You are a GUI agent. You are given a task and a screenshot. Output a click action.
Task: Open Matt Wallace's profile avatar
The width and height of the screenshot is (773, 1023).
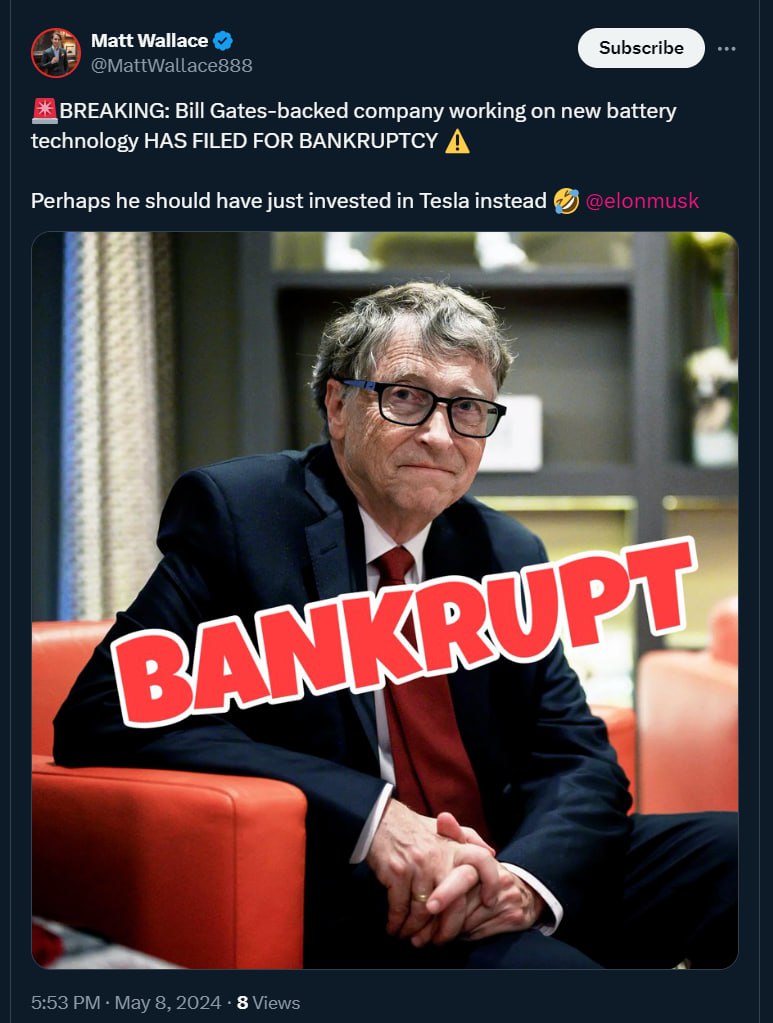tap(55, 53)
